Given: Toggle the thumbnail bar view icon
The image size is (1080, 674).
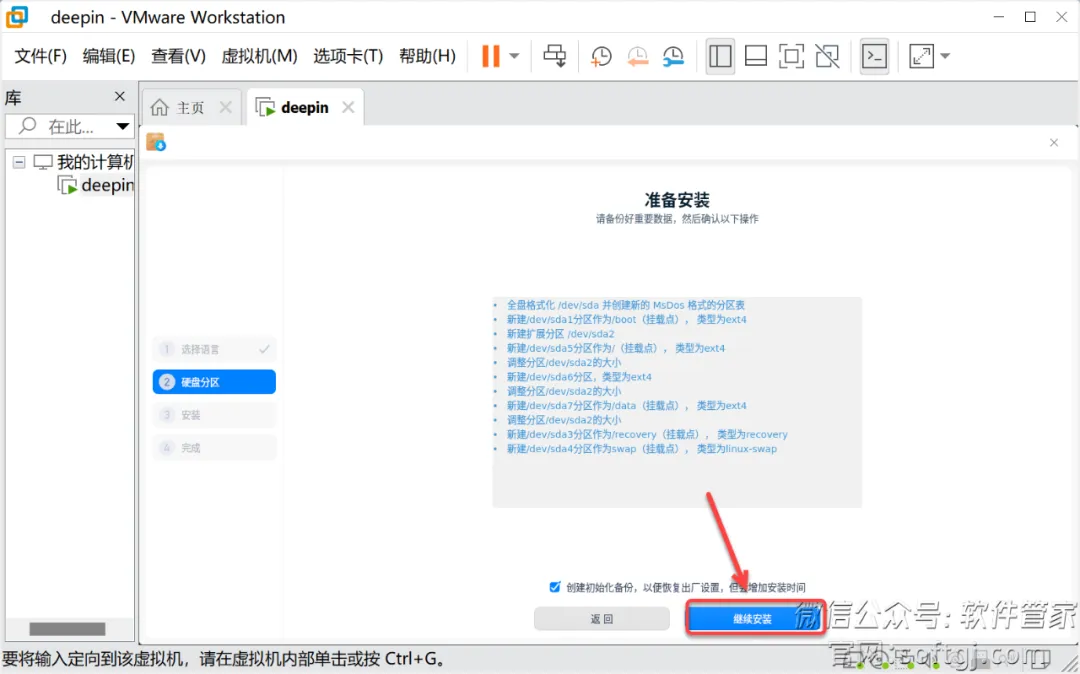Looking at the screenshot, I should pos(756,56).
